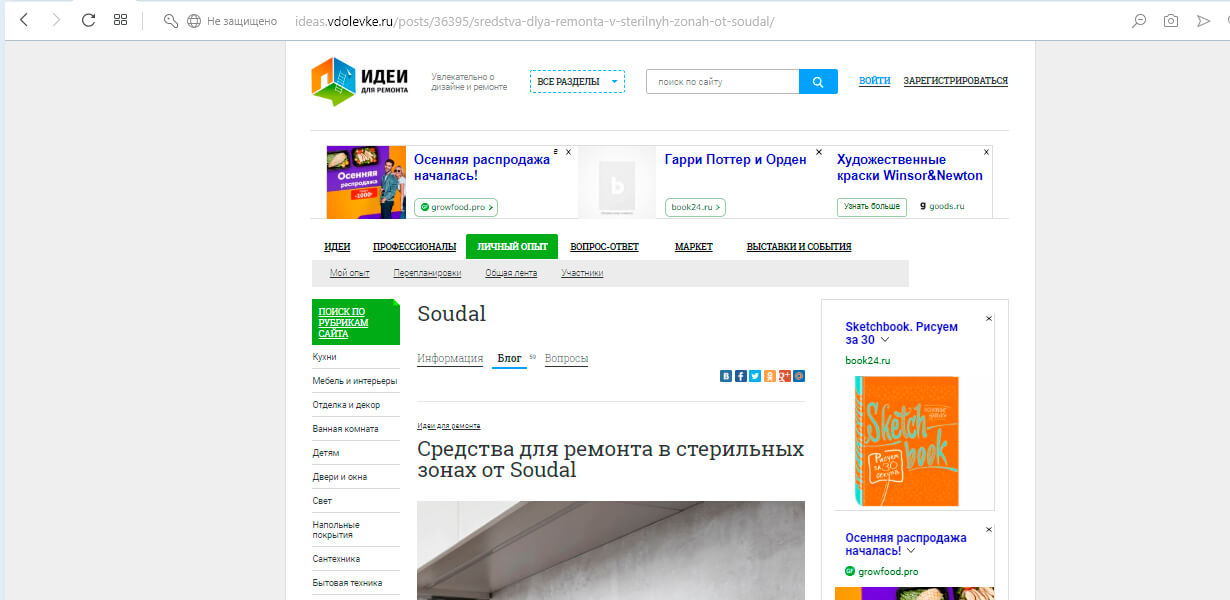1230x600 pixels.
Task: Click the Soudal heading text
Action: point(451,314)
